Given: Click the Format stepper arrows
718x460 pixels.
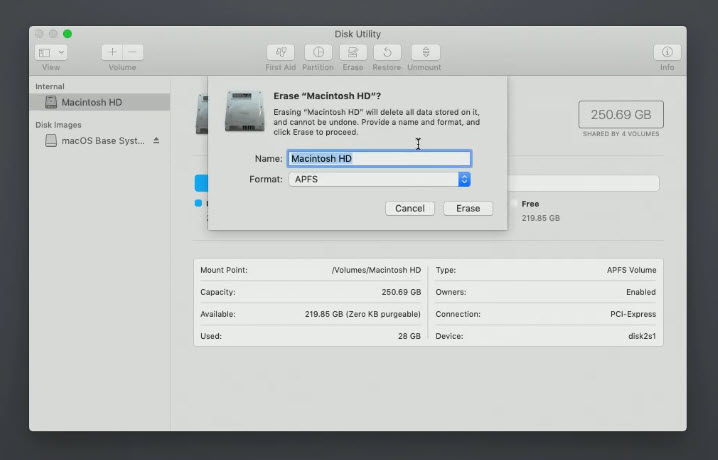Looking at the screenshot, I should click(x=464, y=179).
